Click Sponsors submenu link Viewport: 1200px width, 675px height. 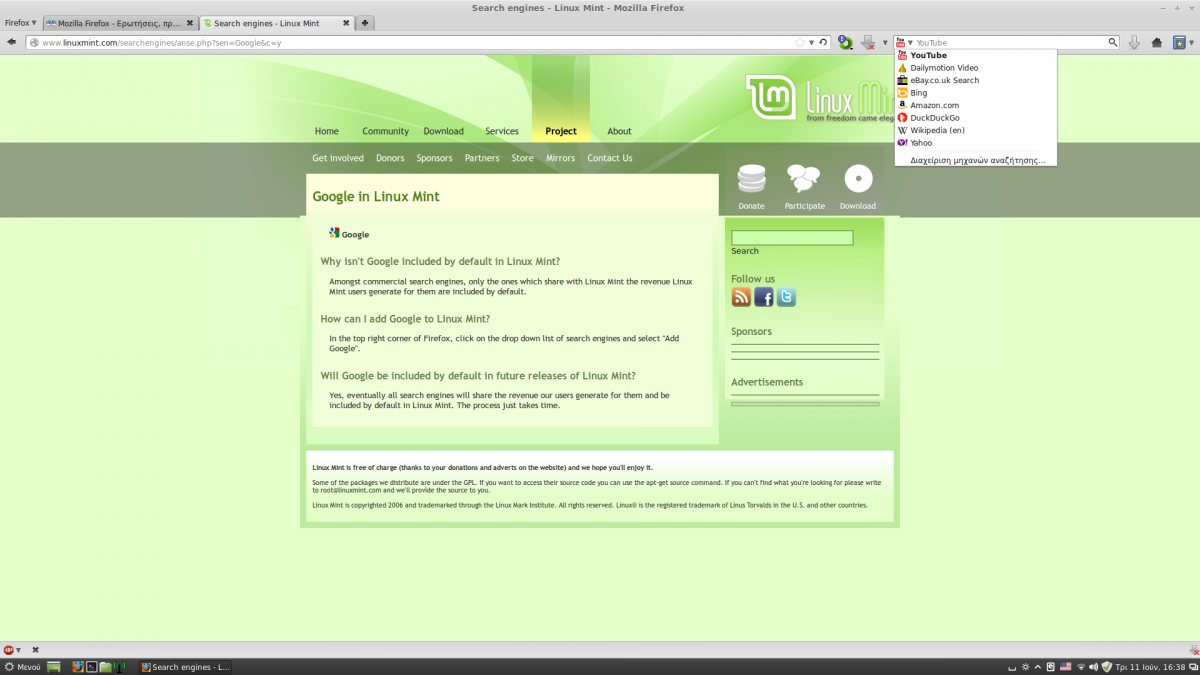click(434, 158)
